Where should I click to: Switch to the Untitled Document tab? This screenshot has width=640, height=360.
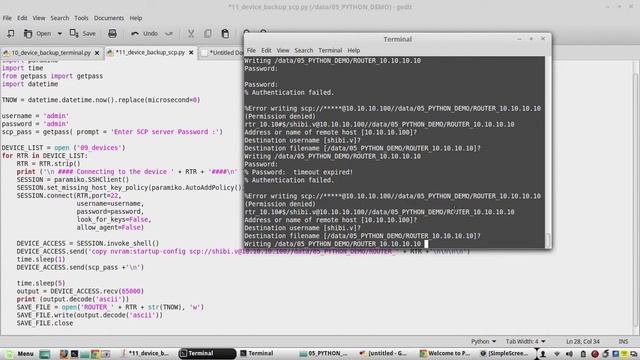pos(222,53)
